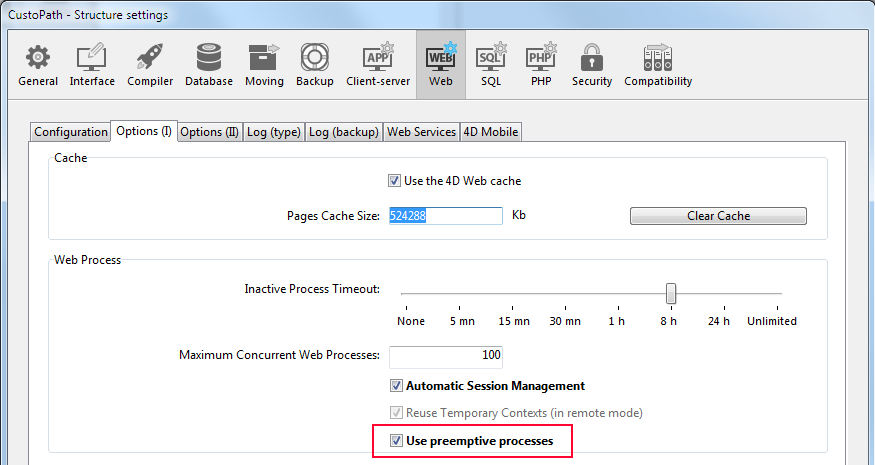This screenshot has height=465, width=875.
Task: Click the None label under the timeout slider
Action: coord(411,321)
